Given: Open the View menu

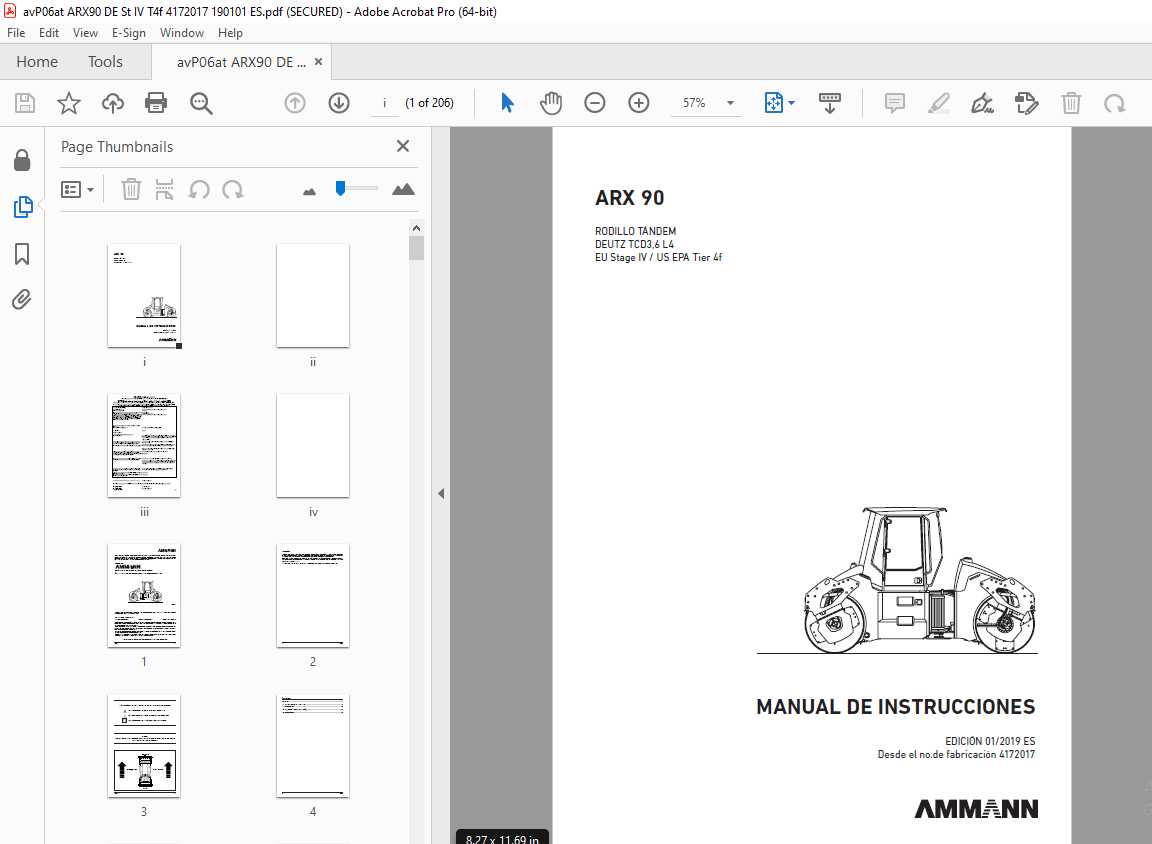Looking at the screenshot, I should (x=85, y=33).
